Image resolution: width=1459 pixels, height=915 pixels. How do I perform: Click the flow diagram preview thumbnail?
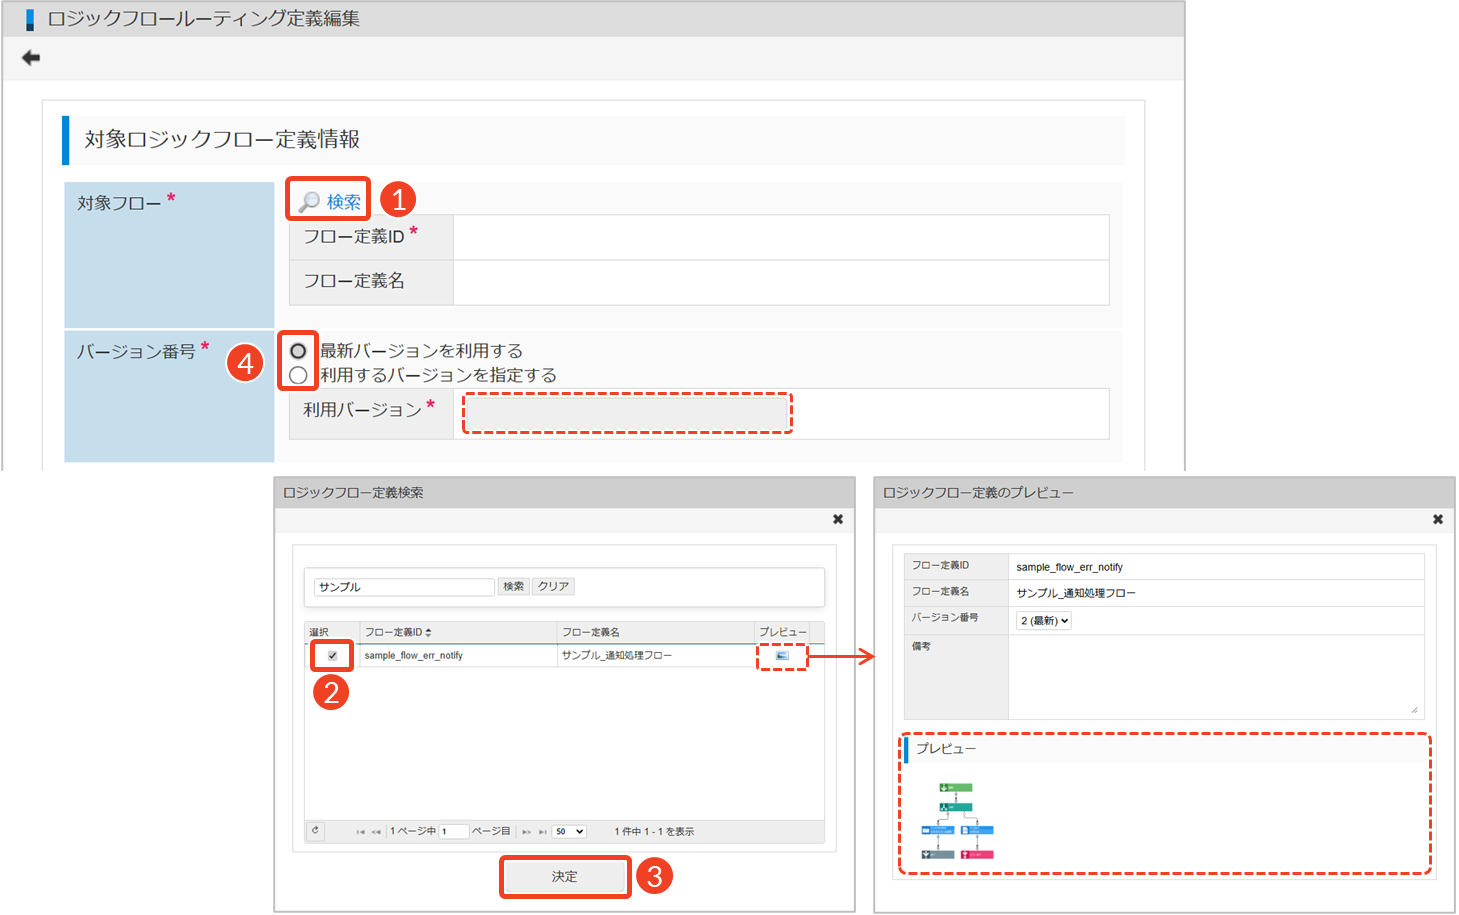coord(957,822)
